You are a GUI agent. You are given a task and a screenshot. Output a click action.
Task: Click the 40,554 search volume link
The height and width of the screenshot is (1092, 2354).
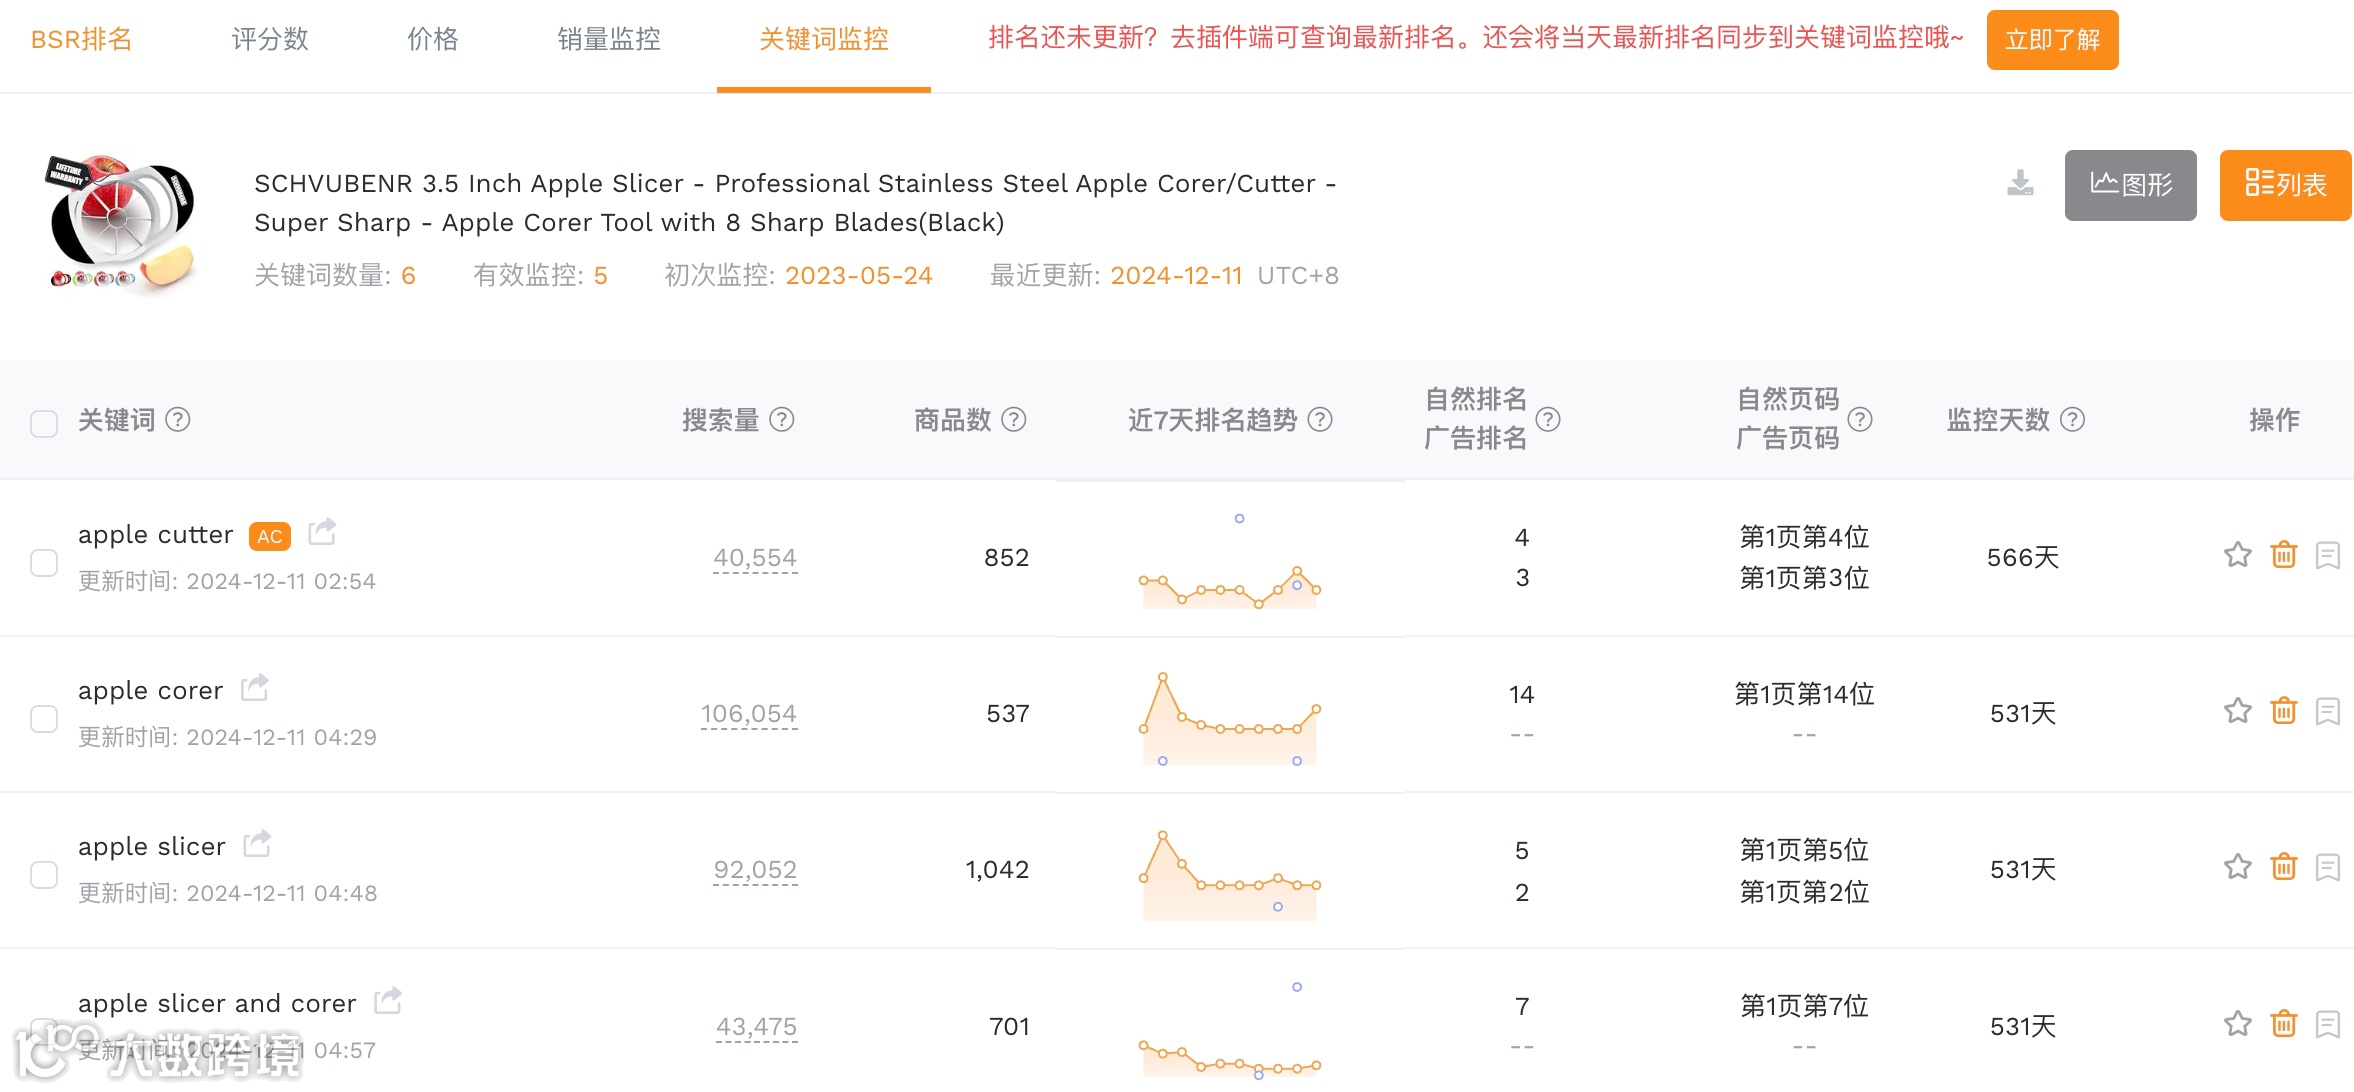(x=755, y=558)
